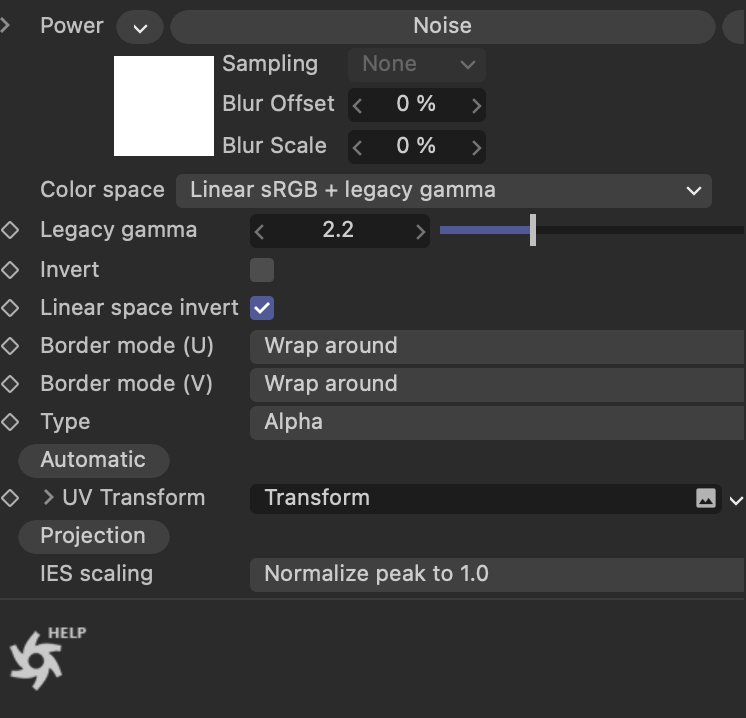Image resolution: width=746 pixels, height=718 pixels.
Task: Click the Projection button
Action: click(94, 537)
